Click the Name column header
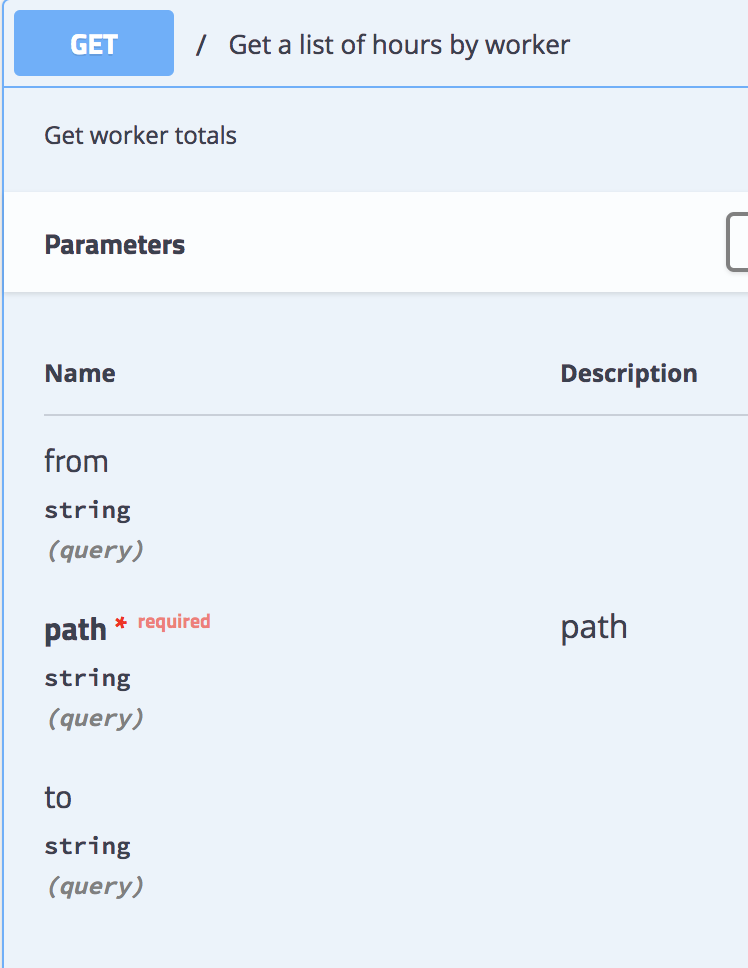 (x=79, y=373)
